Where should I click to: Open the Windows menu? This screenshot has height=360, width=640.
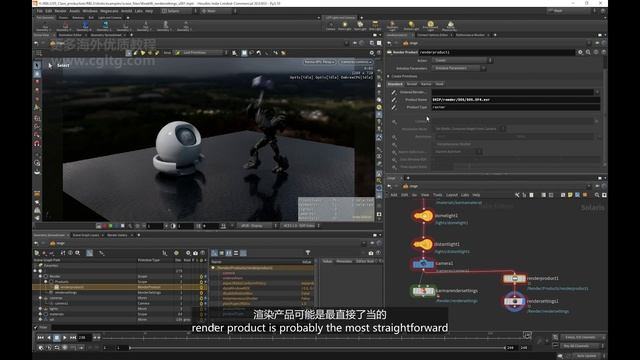click(x=90, y=11)
